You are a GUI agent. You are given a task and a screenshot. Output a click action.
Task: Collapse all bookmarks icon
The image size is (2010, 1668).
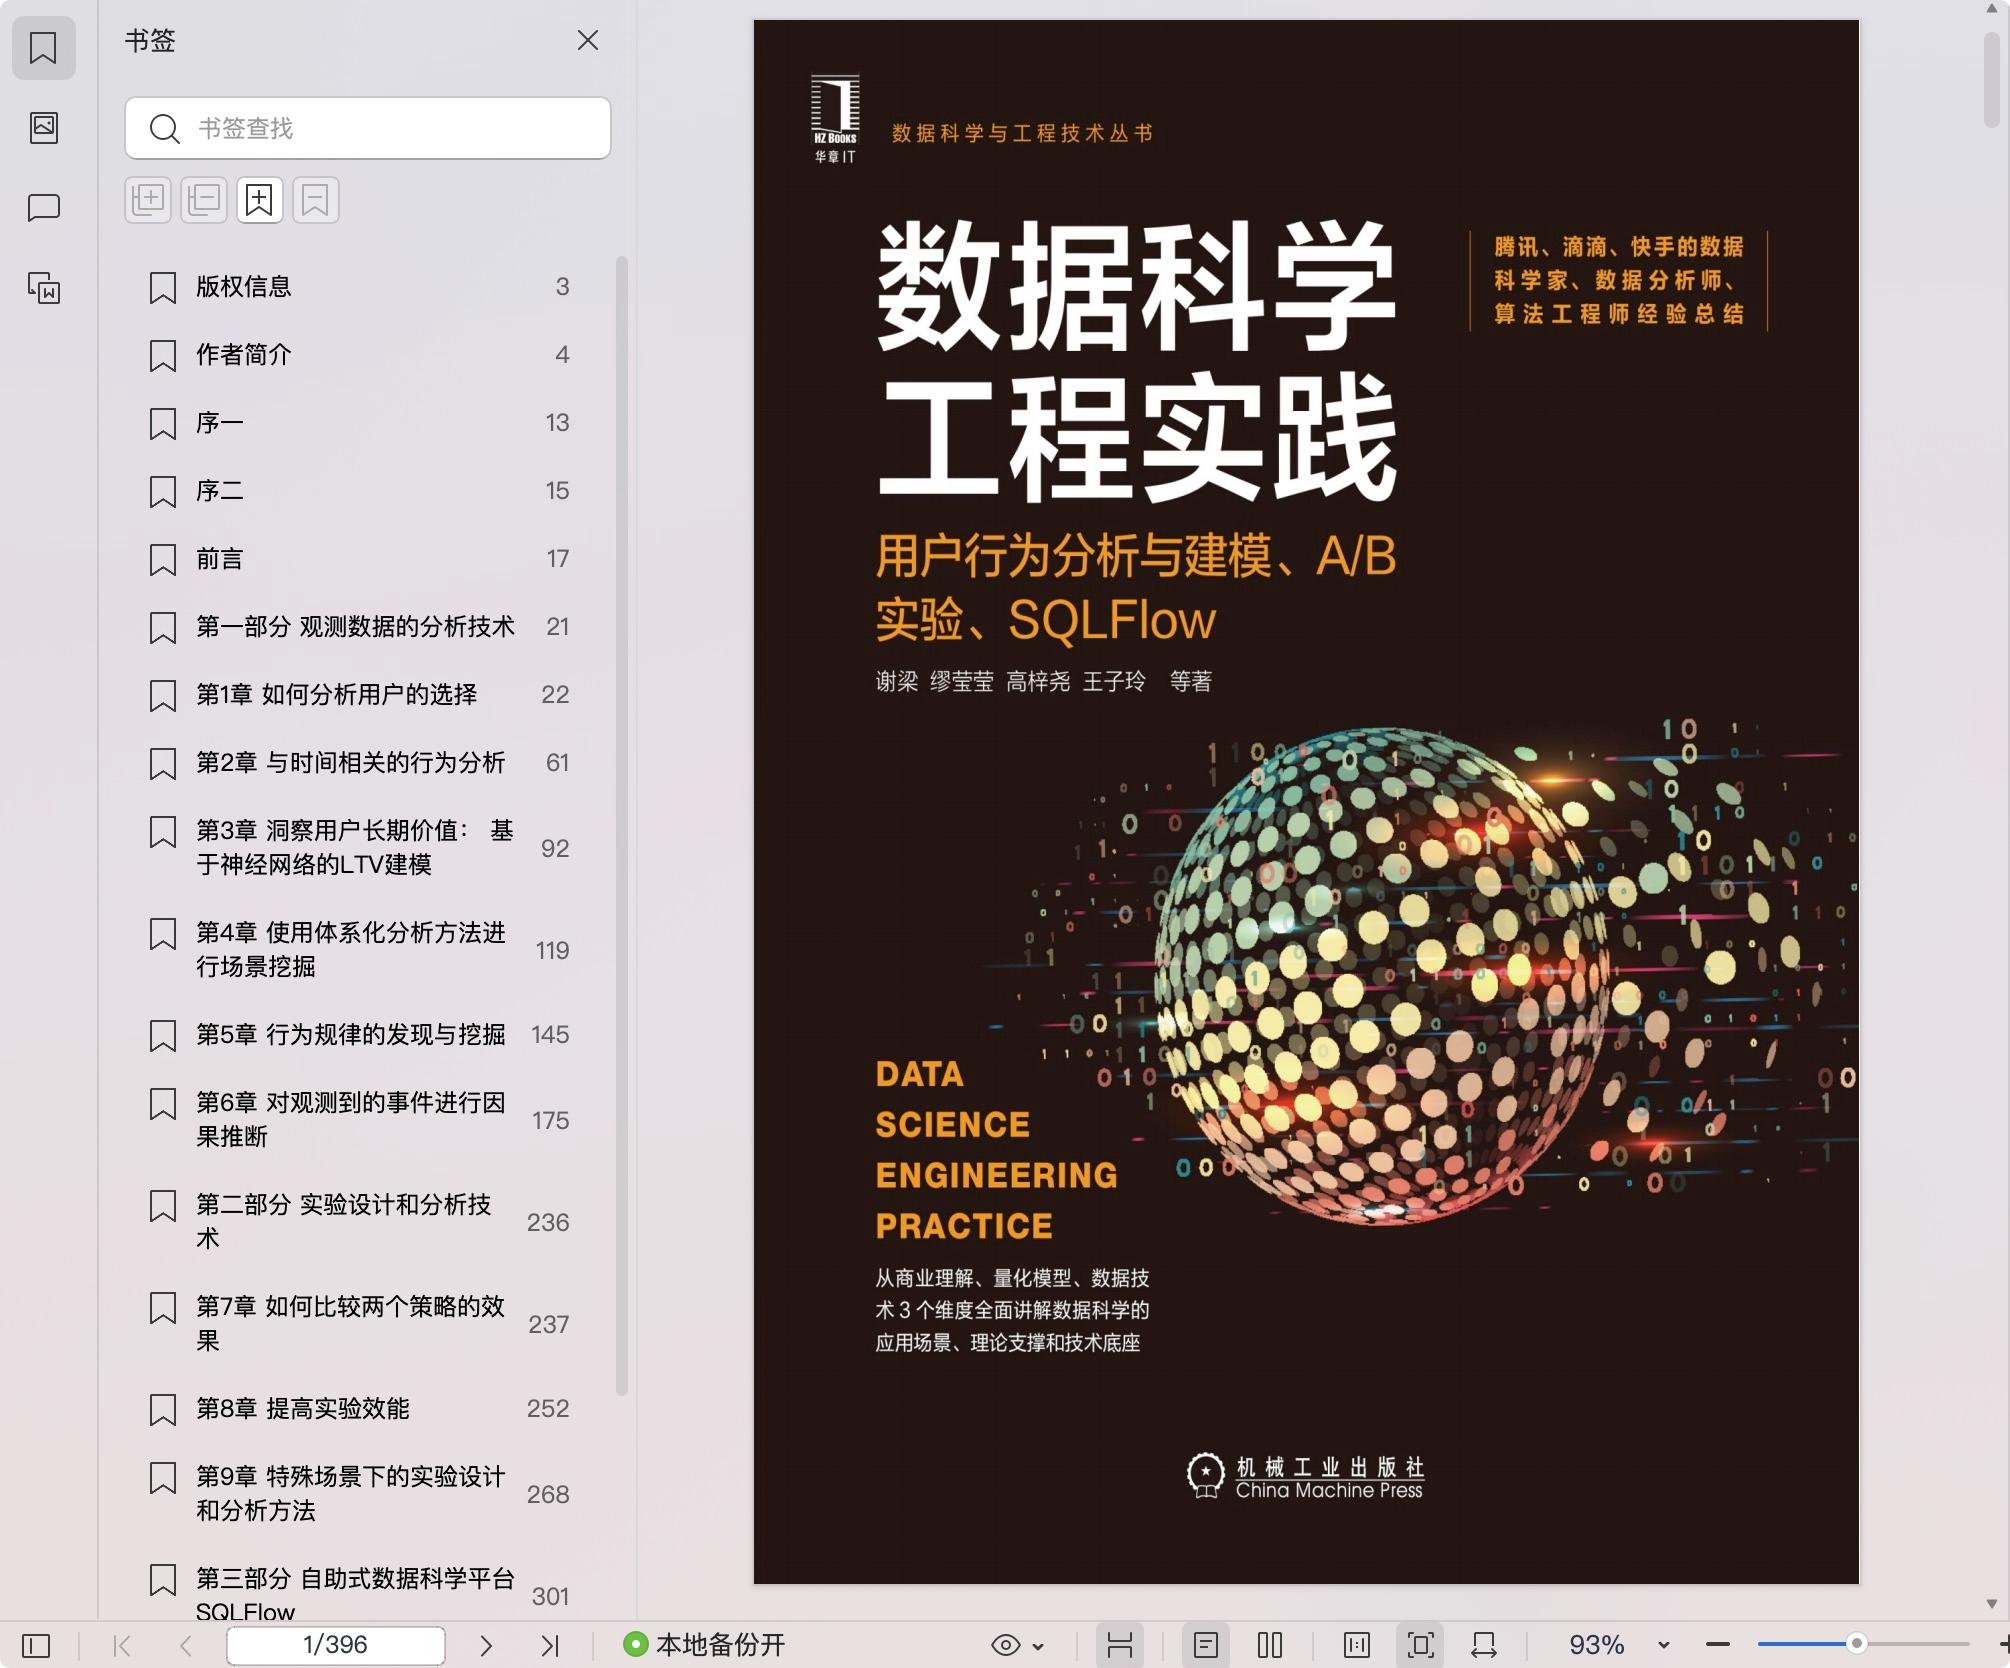click(204, 200)
